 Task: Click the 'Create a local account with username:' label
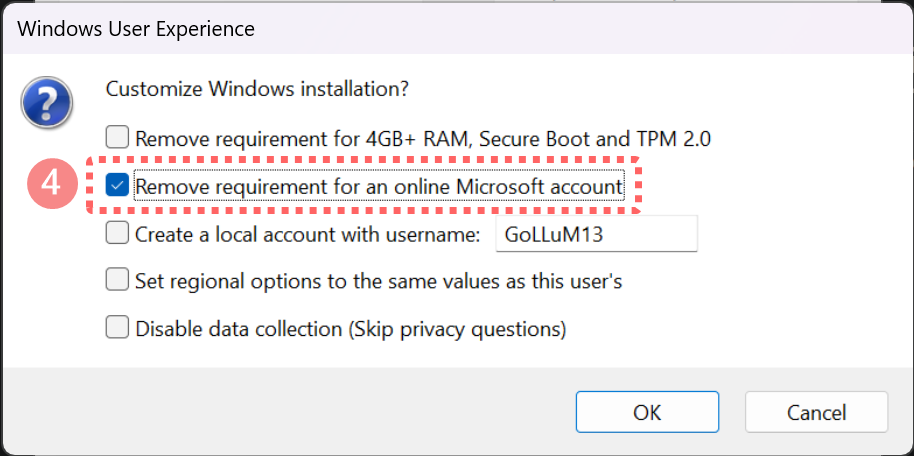(301, 234)
